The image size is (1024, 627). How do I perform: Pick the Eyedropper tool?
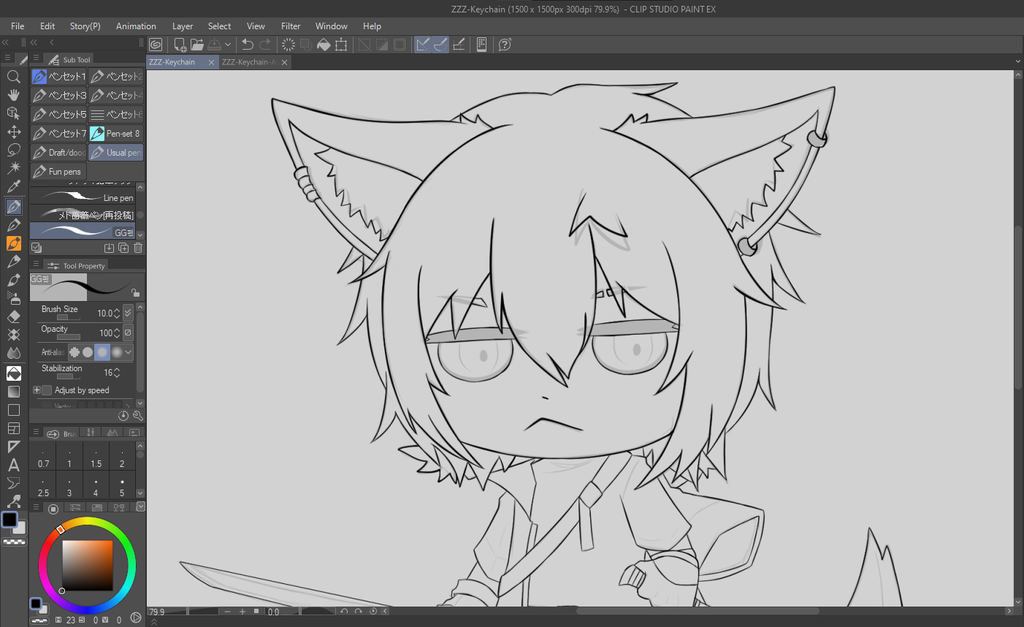[x=14, y=187]
